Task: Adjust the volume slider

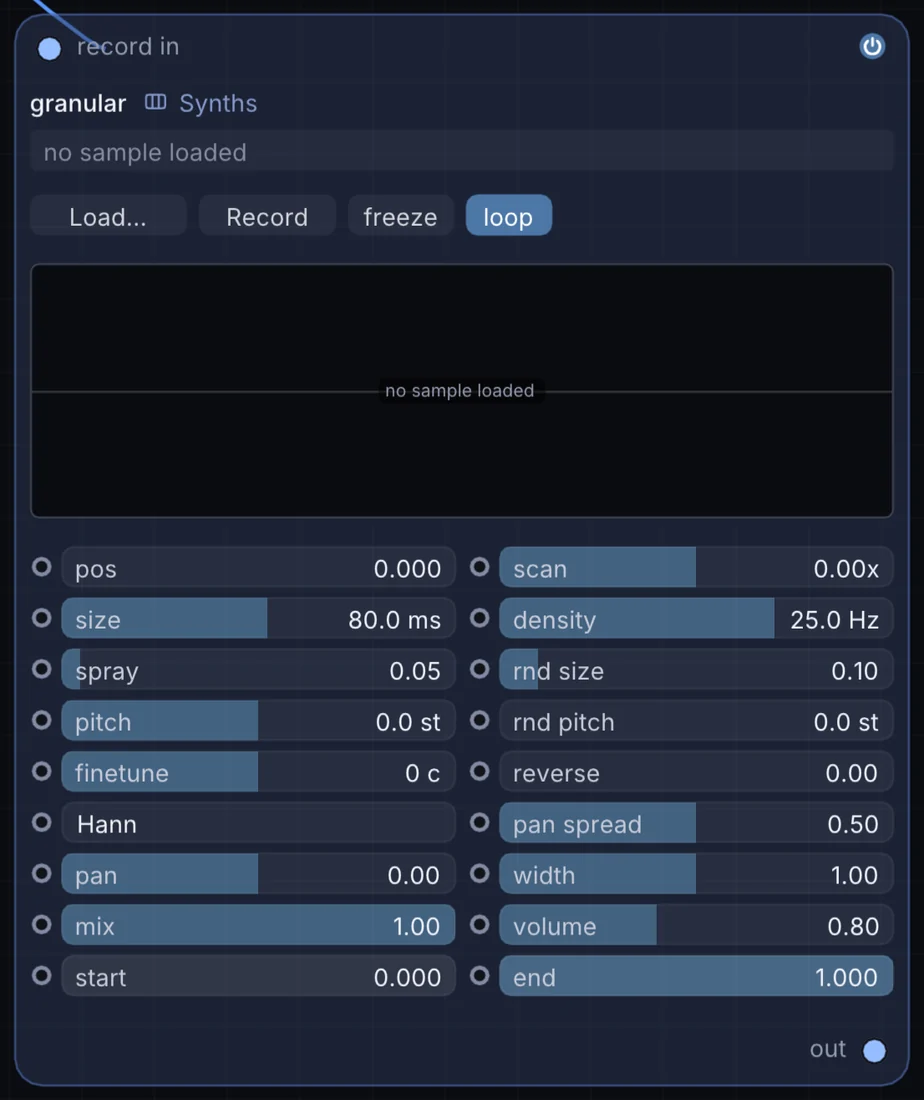Action: (x=696, y=925)
